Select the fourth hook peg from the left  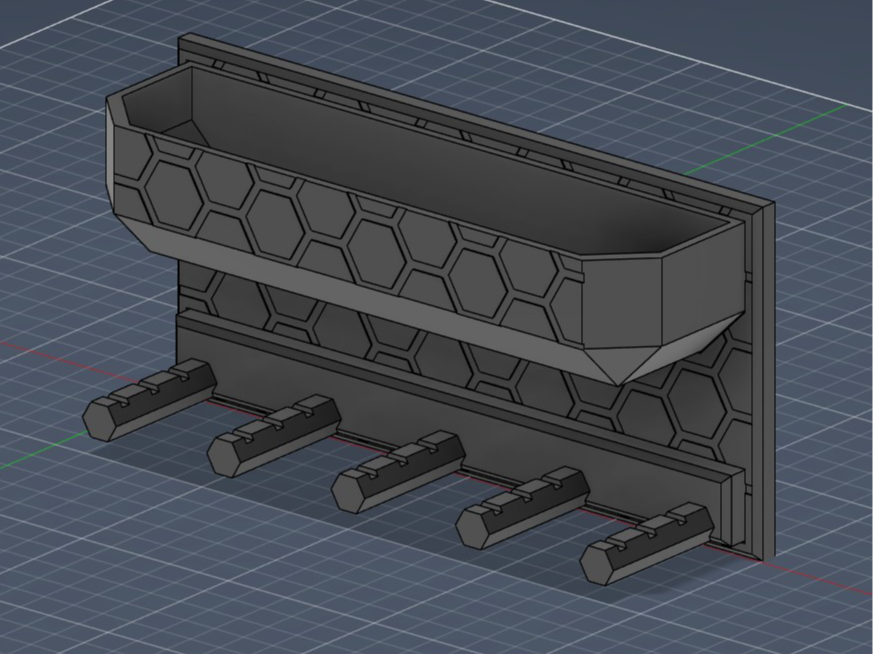522,507
